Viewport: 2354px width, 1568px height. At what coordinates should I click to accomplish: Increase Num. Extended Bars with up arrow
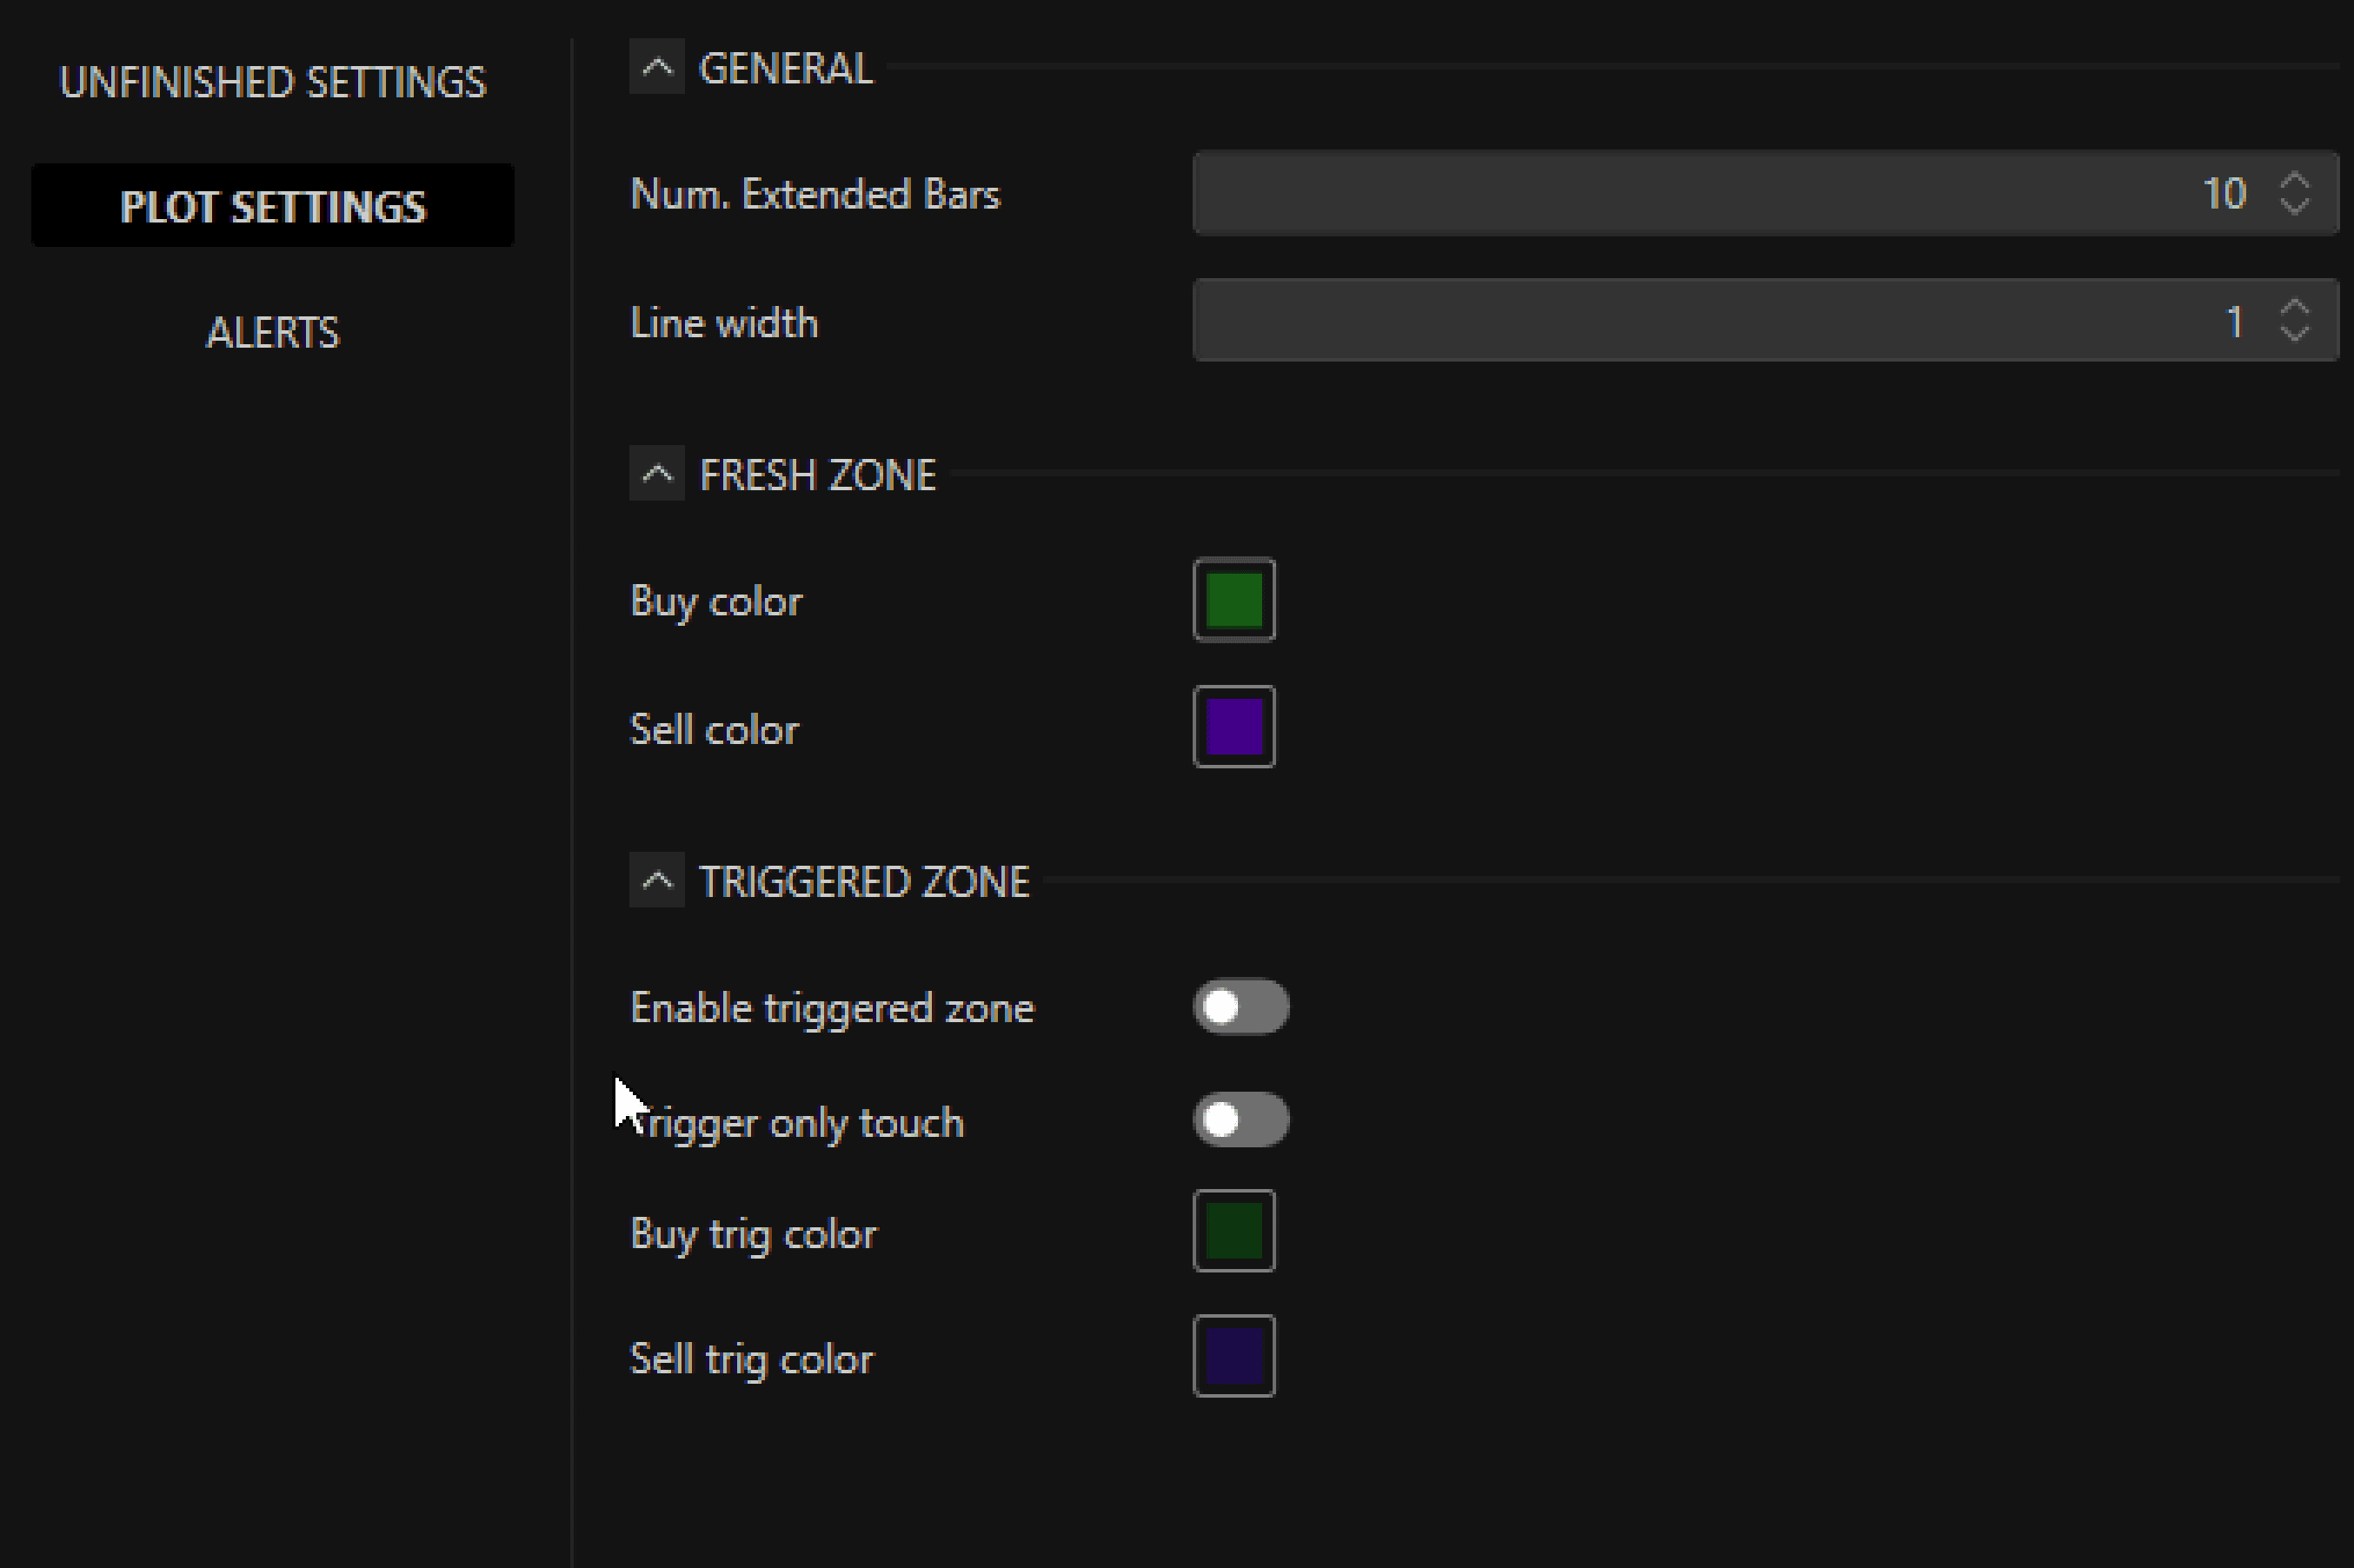[2294, 181]
